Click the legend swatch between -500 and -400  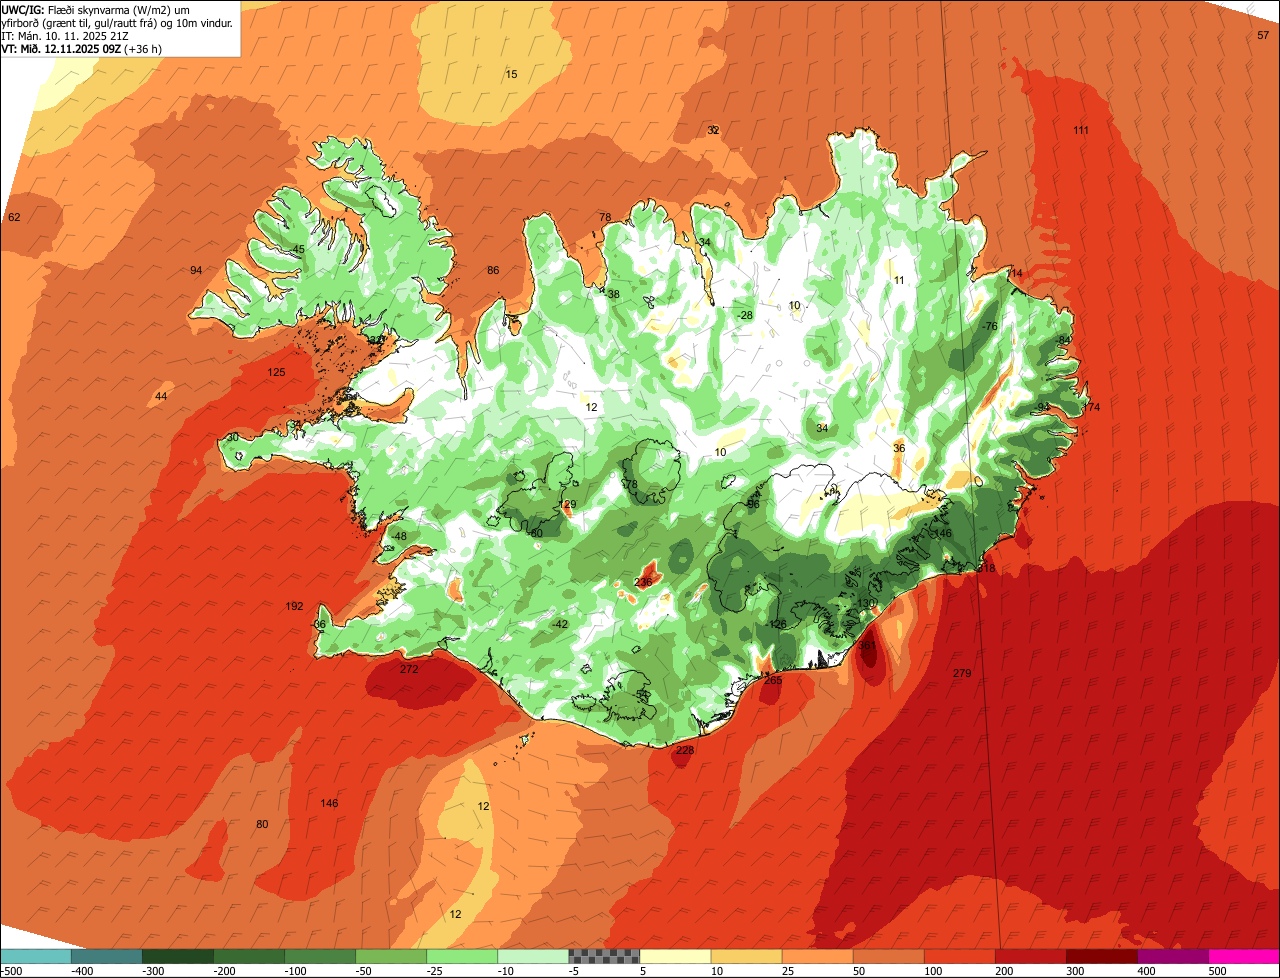pyautogui.click(x=35, y=956)
